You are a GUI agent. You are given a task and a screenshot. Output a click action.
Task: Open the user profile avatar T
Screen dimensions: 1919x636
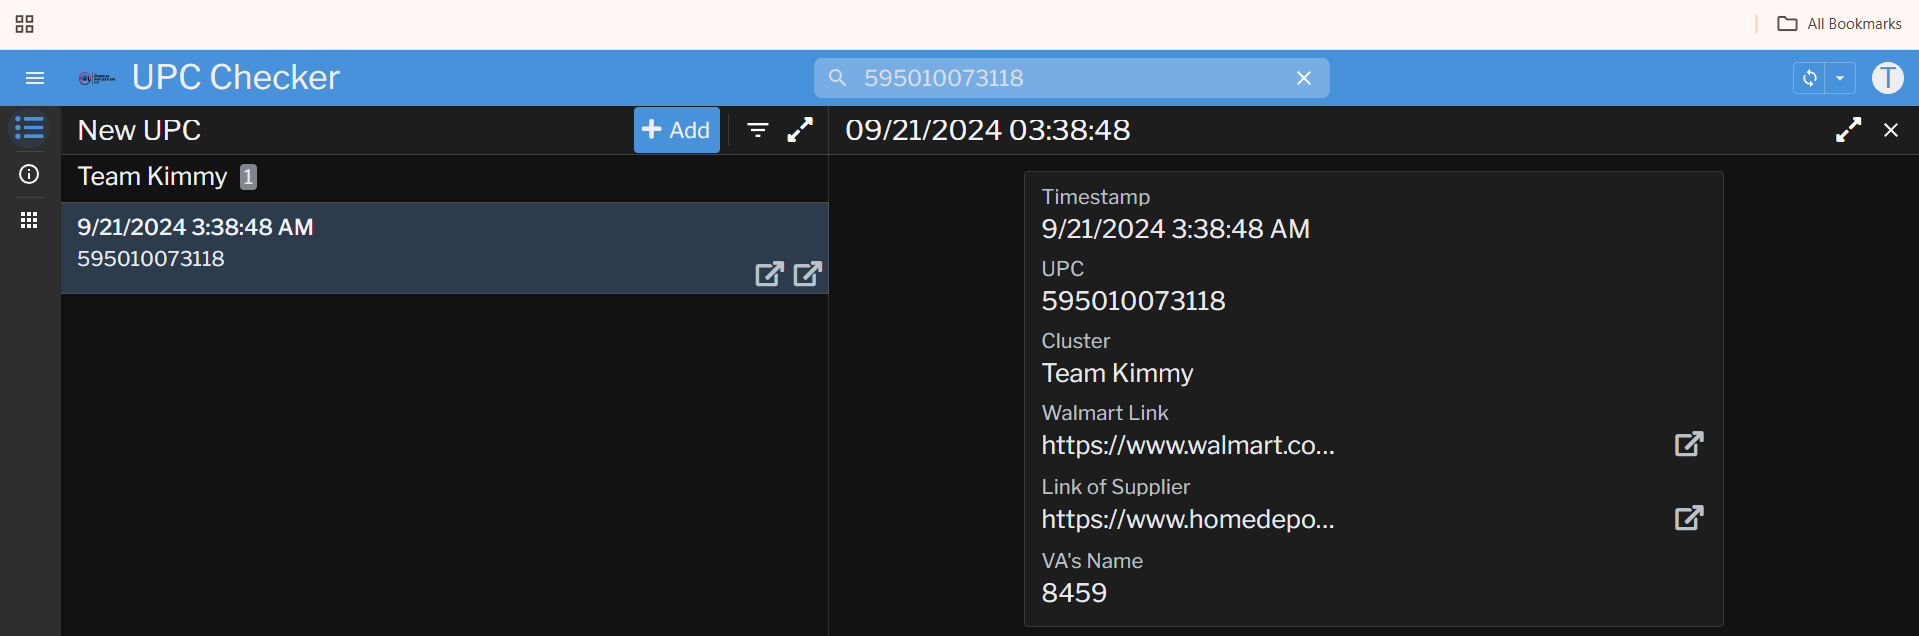(1887, 78)
